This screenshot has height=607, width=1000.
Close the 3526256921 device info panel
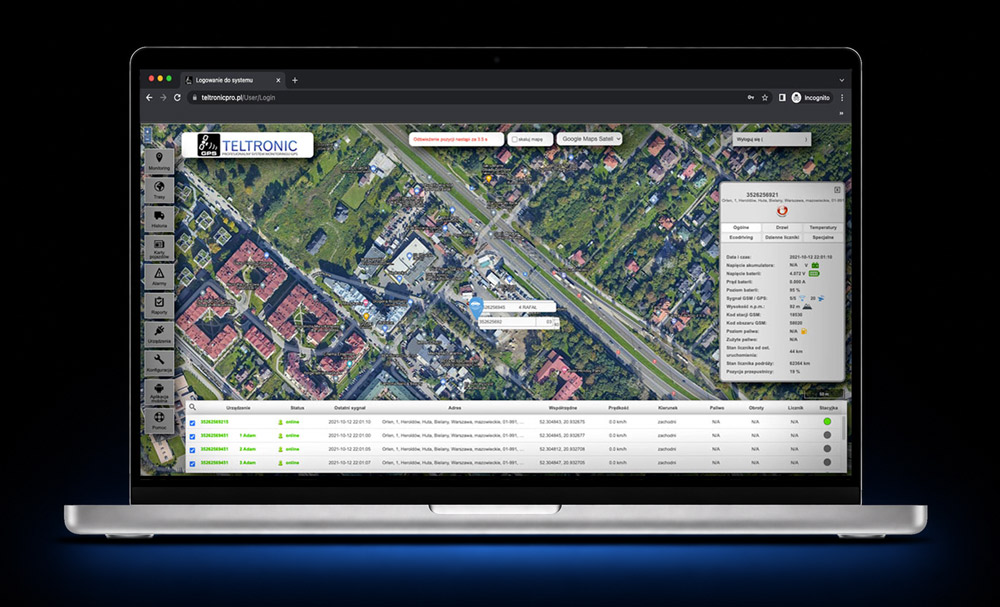[x=837, y=189]
